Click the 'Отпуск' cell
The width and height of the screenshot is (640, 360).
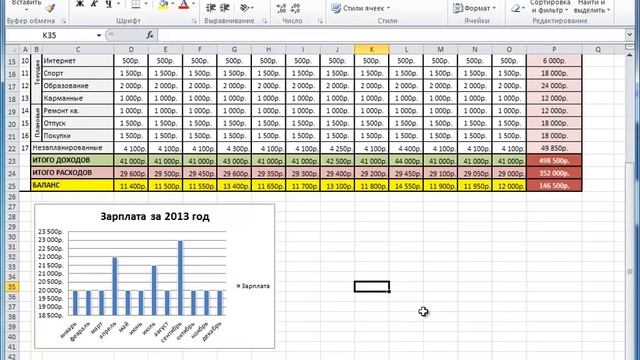click(x=78, y=123)
